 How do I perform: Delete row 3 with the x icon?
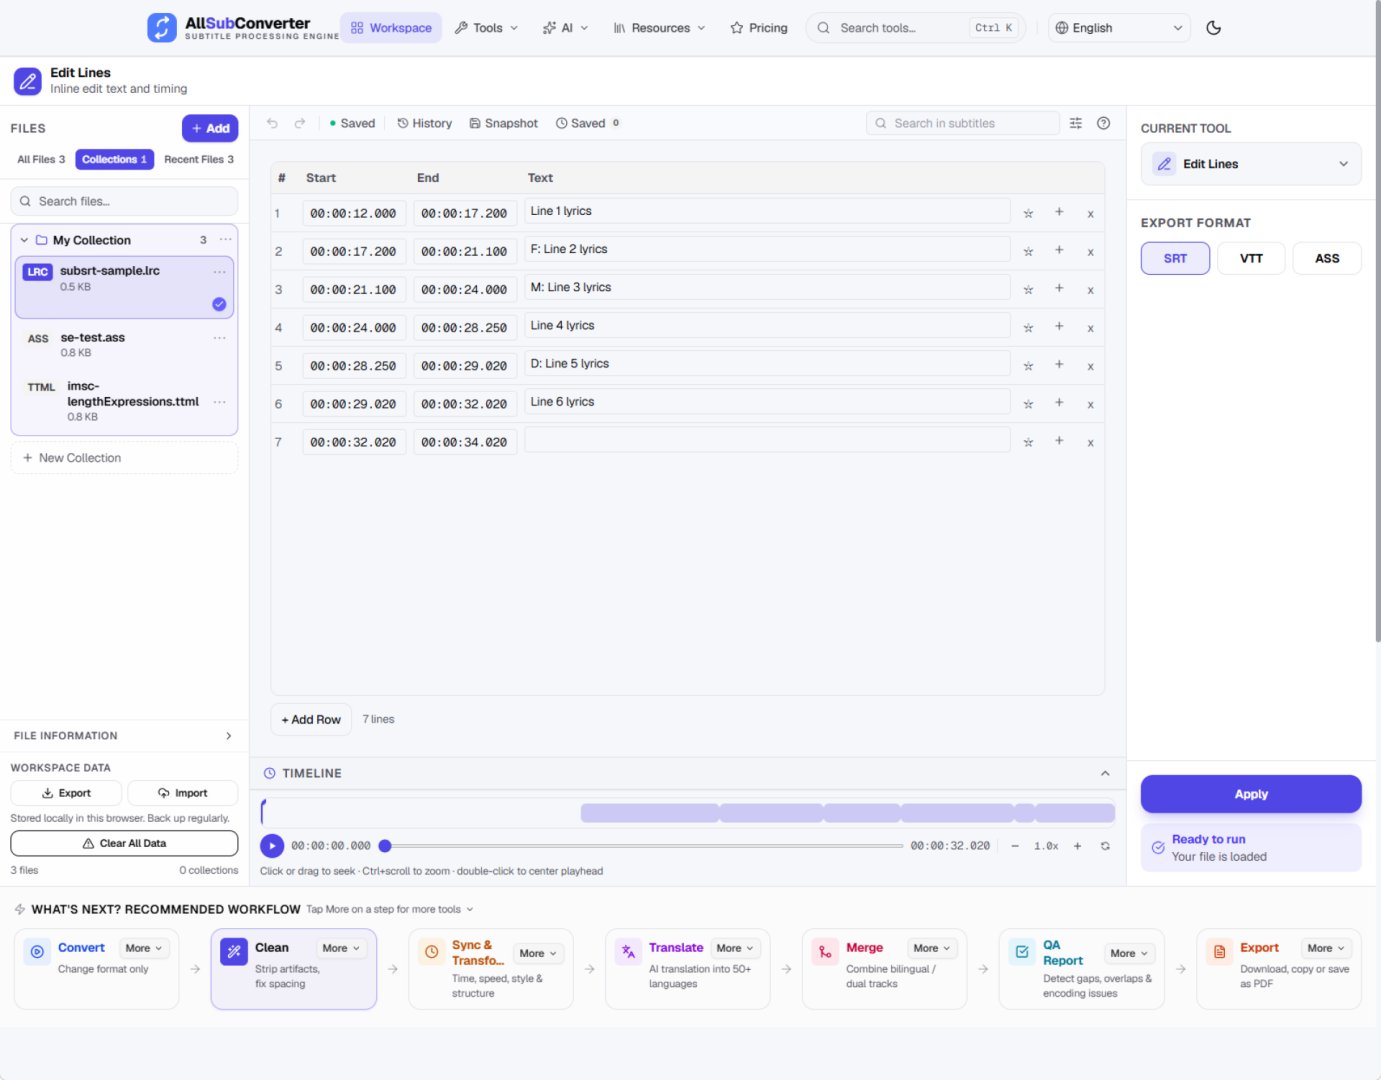tap(1090, 290)
